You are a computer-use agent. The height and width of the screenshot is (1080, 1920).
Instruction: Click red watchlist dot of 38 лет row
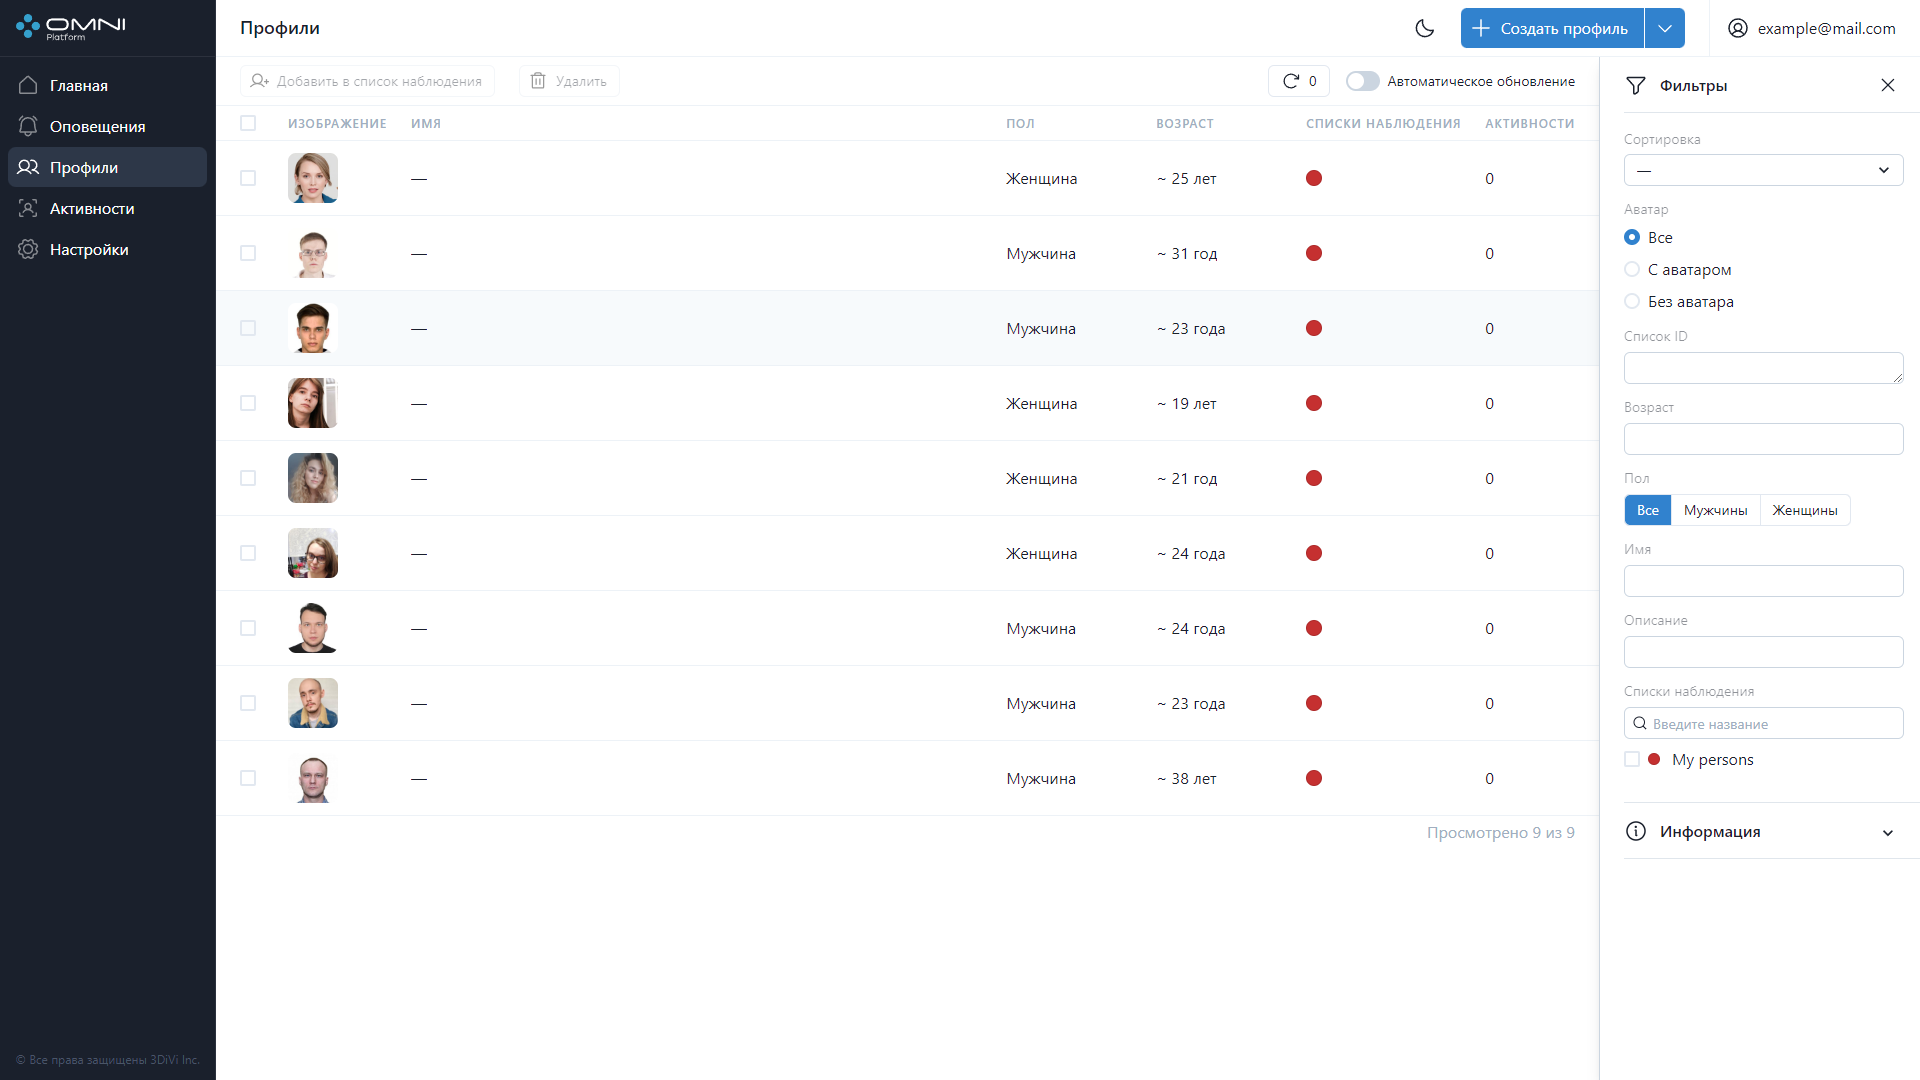pos(1314,778)
